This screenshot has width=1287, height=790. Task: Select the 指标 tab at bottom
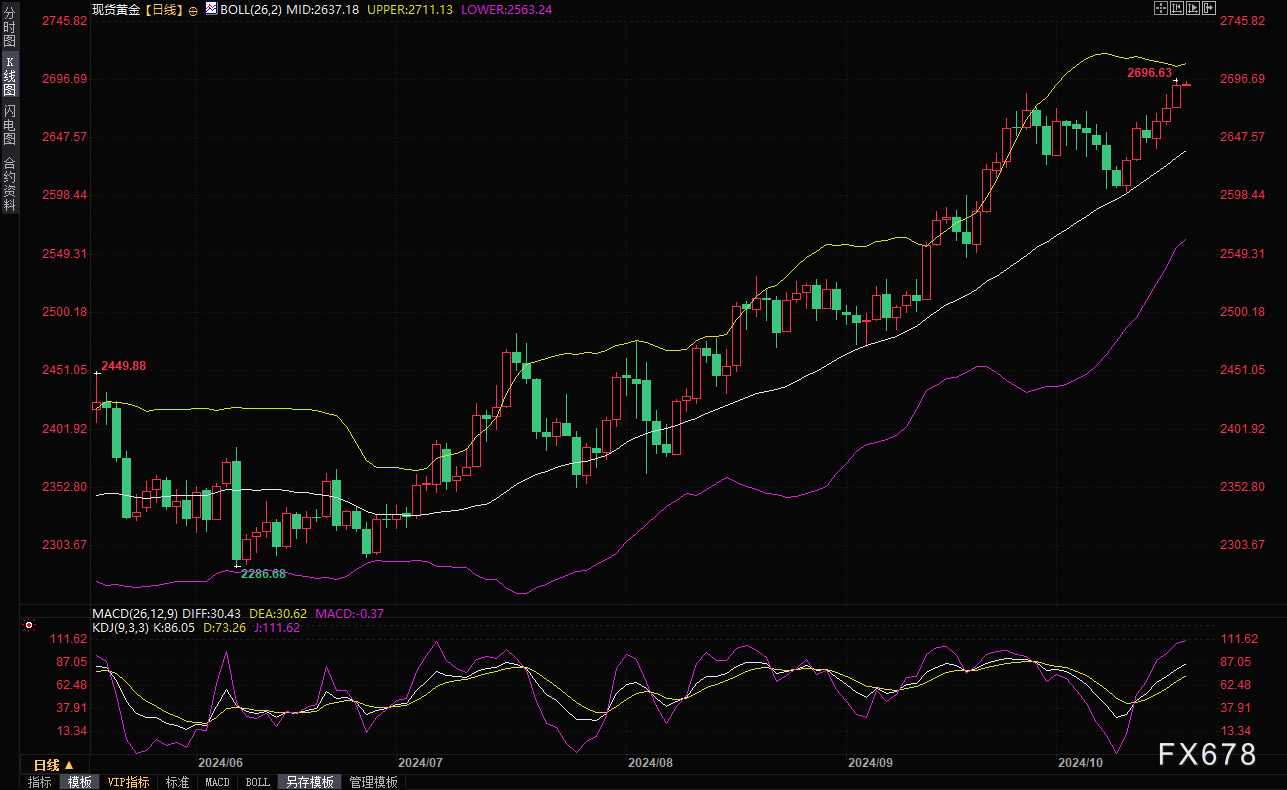[40, 782]
